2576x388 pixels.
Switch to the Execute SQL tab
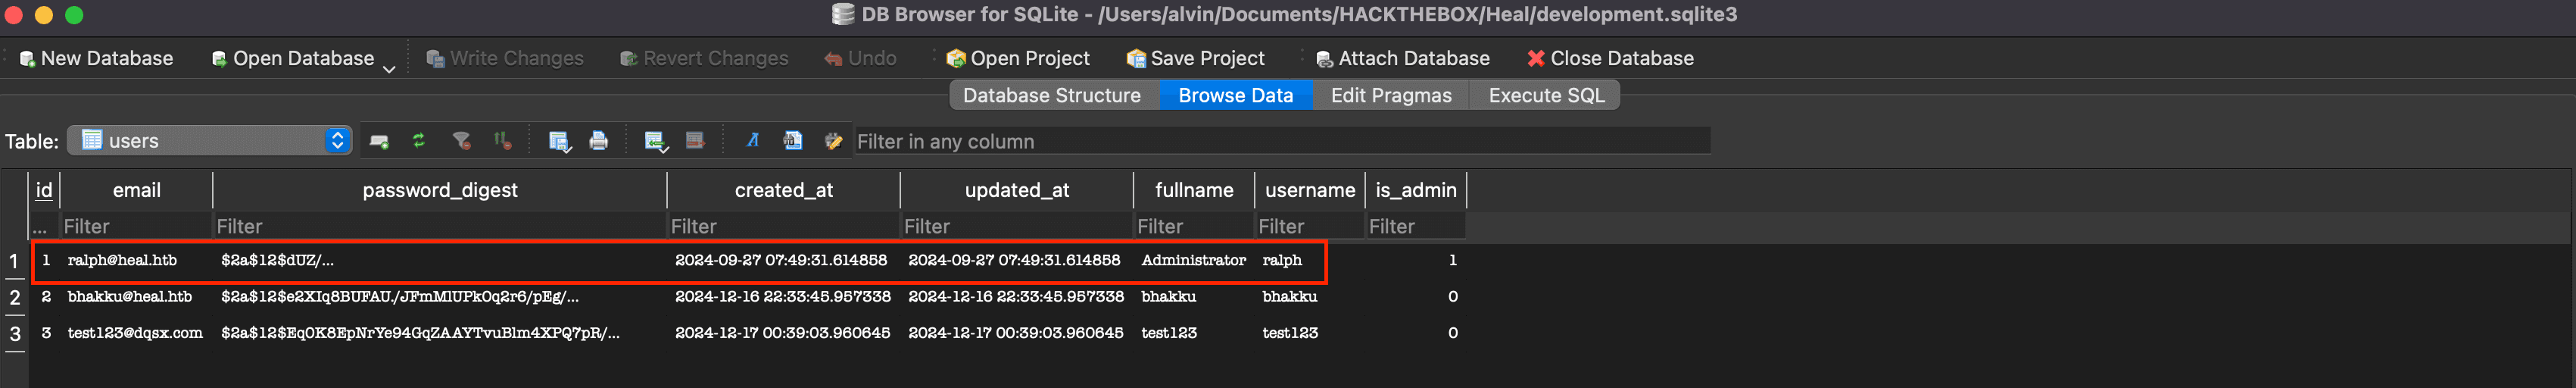click(1545, 95)
